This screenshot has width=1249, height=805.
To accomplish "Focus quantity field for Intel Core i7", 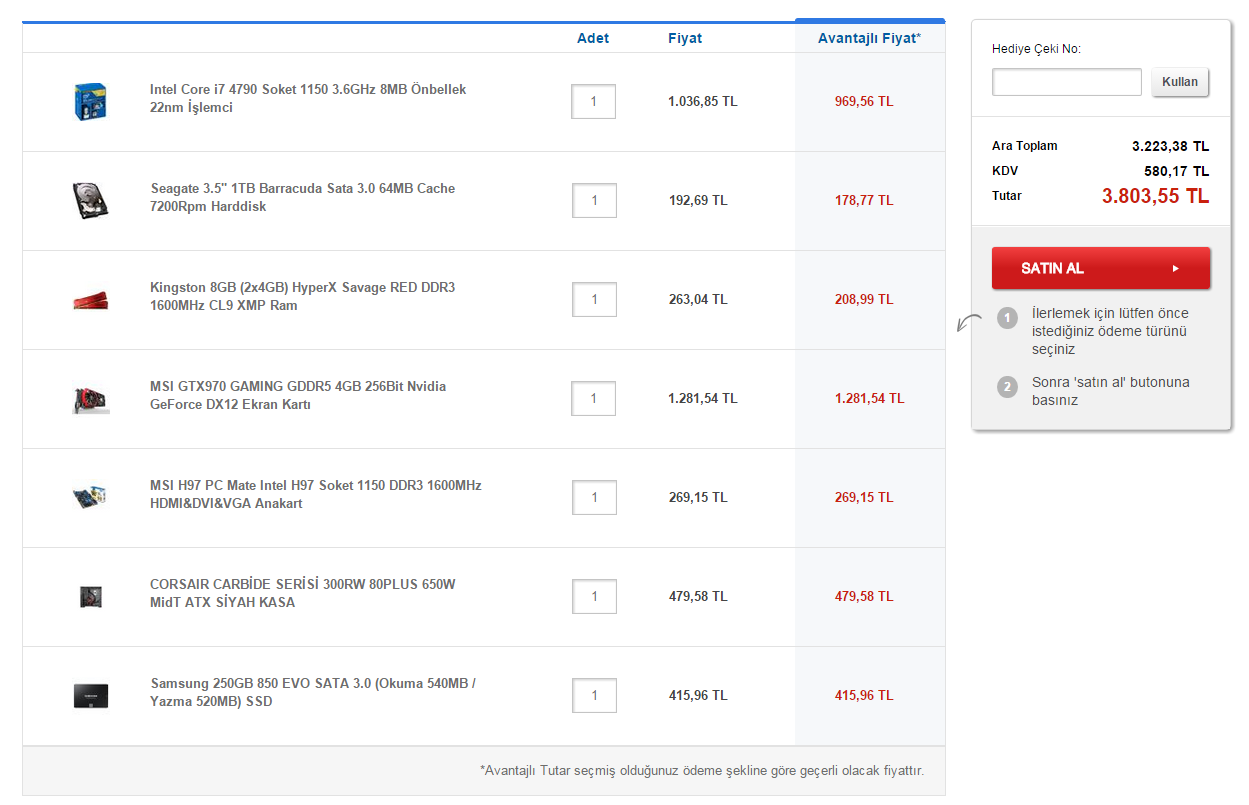I will (594, 102).
